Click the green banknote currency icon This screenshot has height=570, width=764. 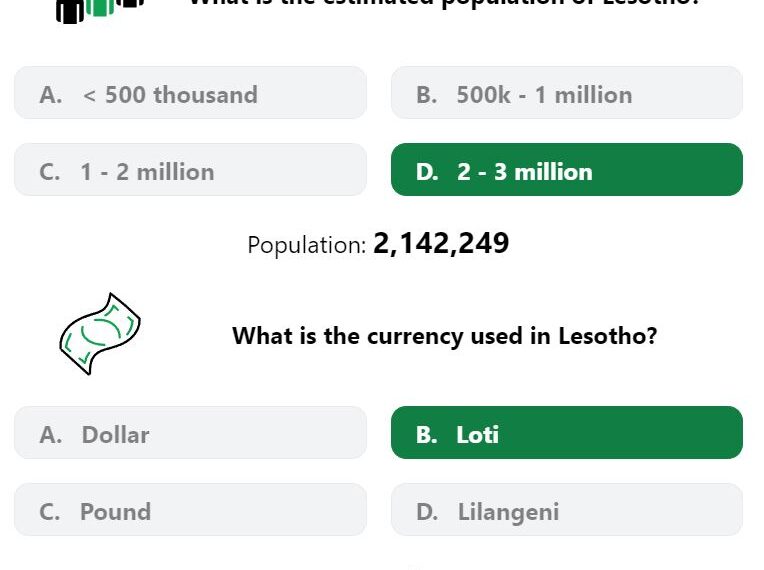100,334
